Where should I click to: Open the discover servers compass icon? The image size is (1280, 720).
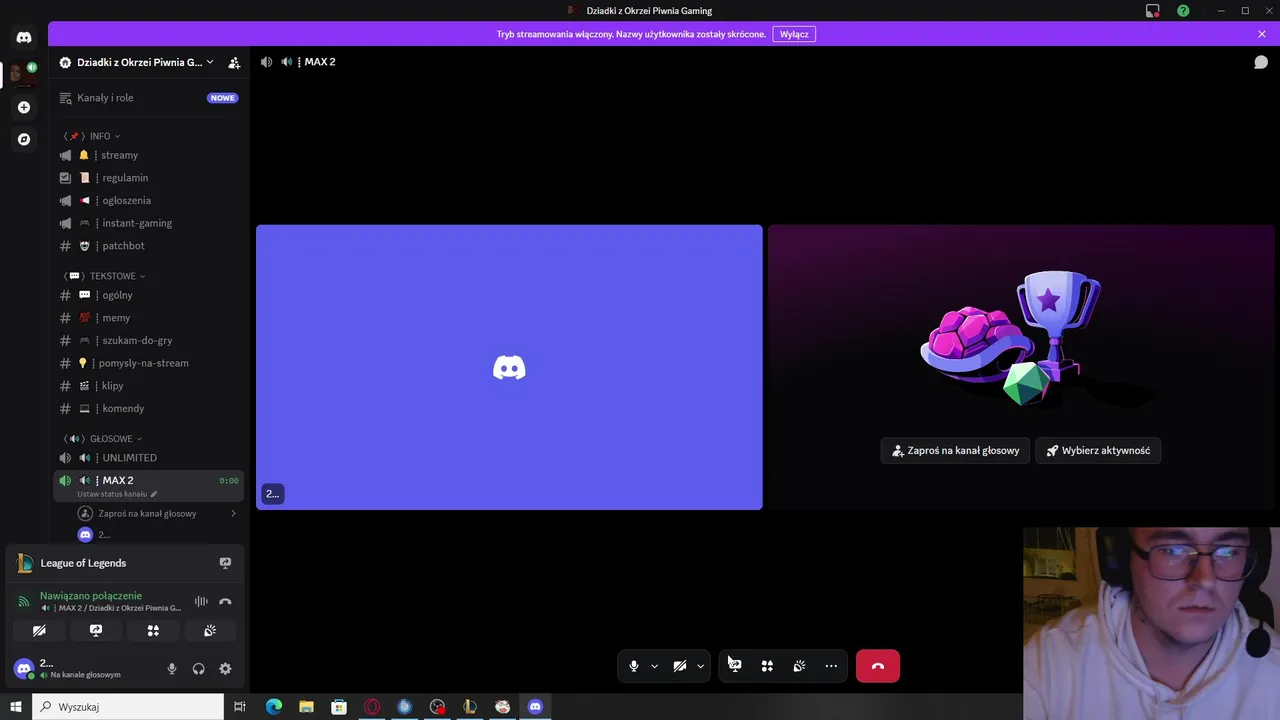[24, 139]
